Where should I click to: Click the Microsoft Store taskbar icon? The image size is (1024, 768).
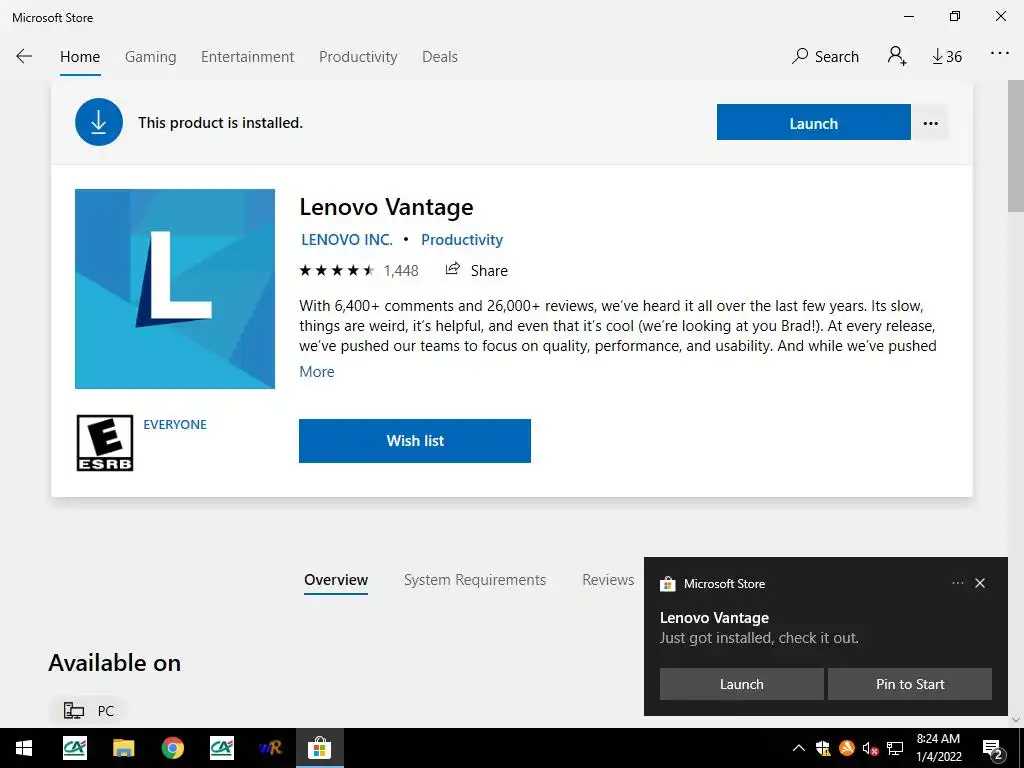[319, 748]
